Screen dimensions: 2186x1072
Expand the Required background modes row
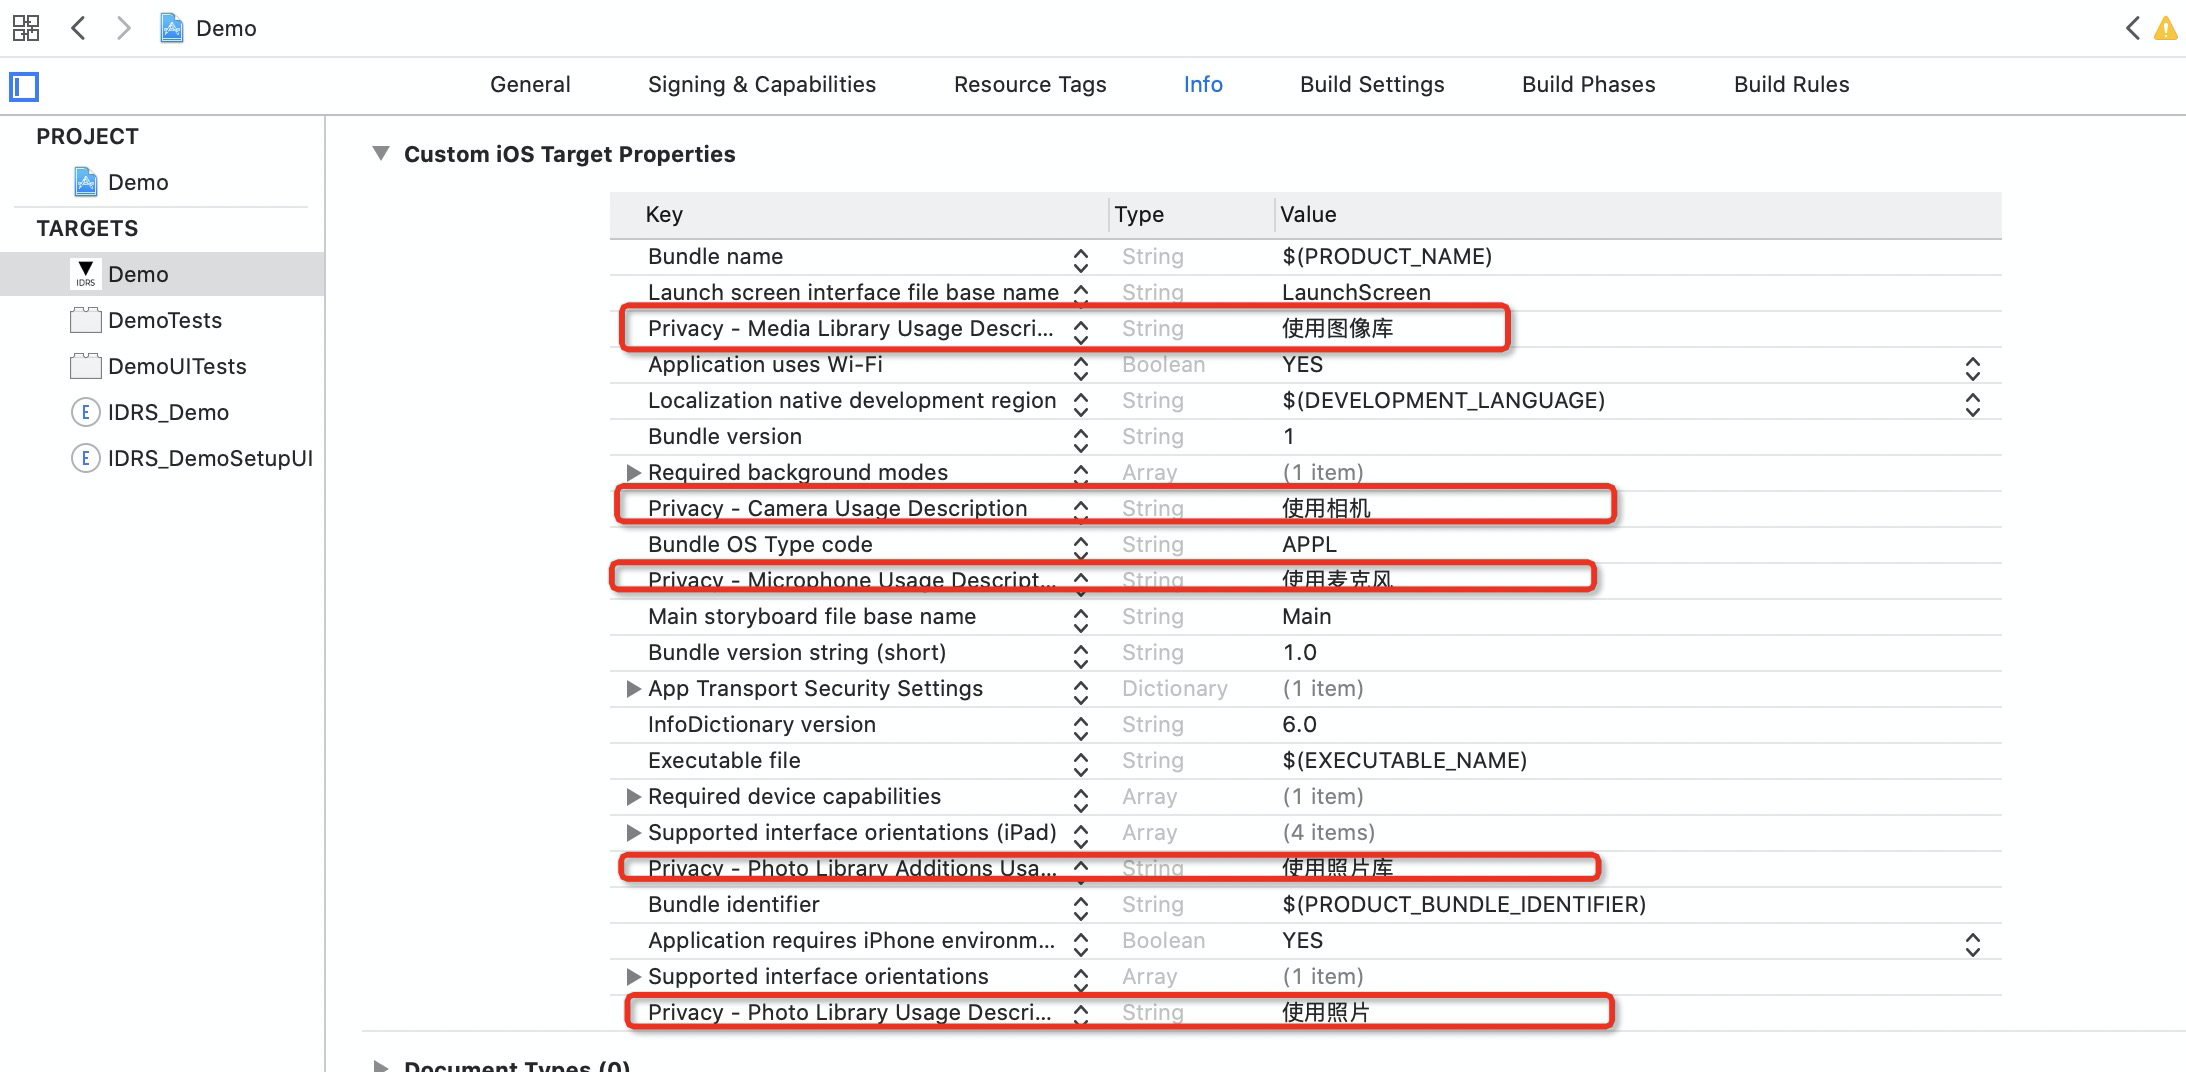[633, 472]
